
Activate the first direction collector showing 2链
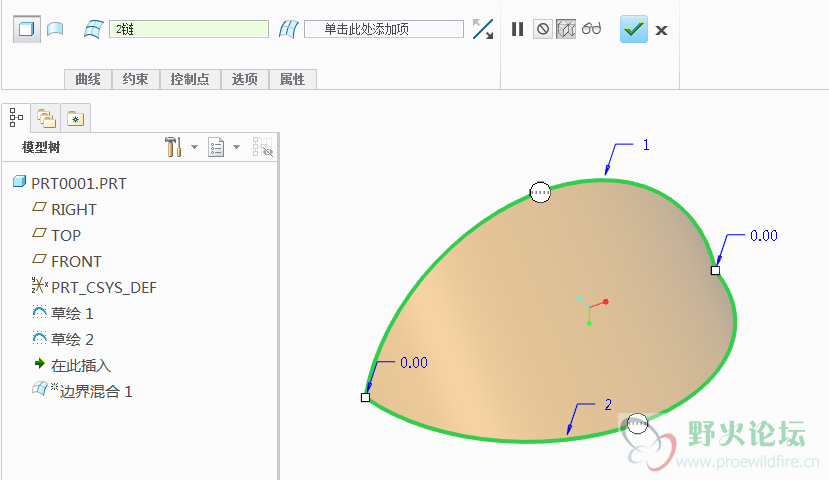tap(189, 29)
